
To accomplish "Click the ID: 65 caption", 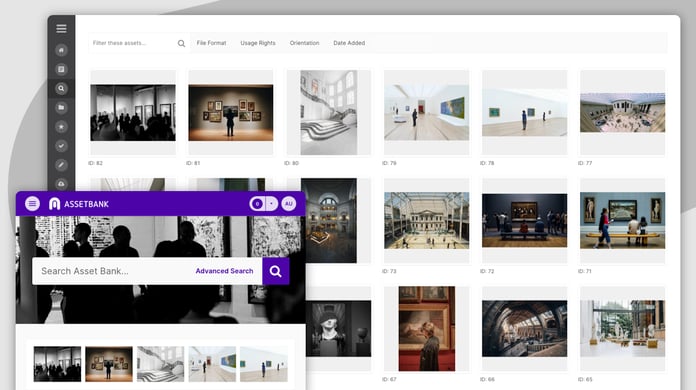I will click(585, 379).
